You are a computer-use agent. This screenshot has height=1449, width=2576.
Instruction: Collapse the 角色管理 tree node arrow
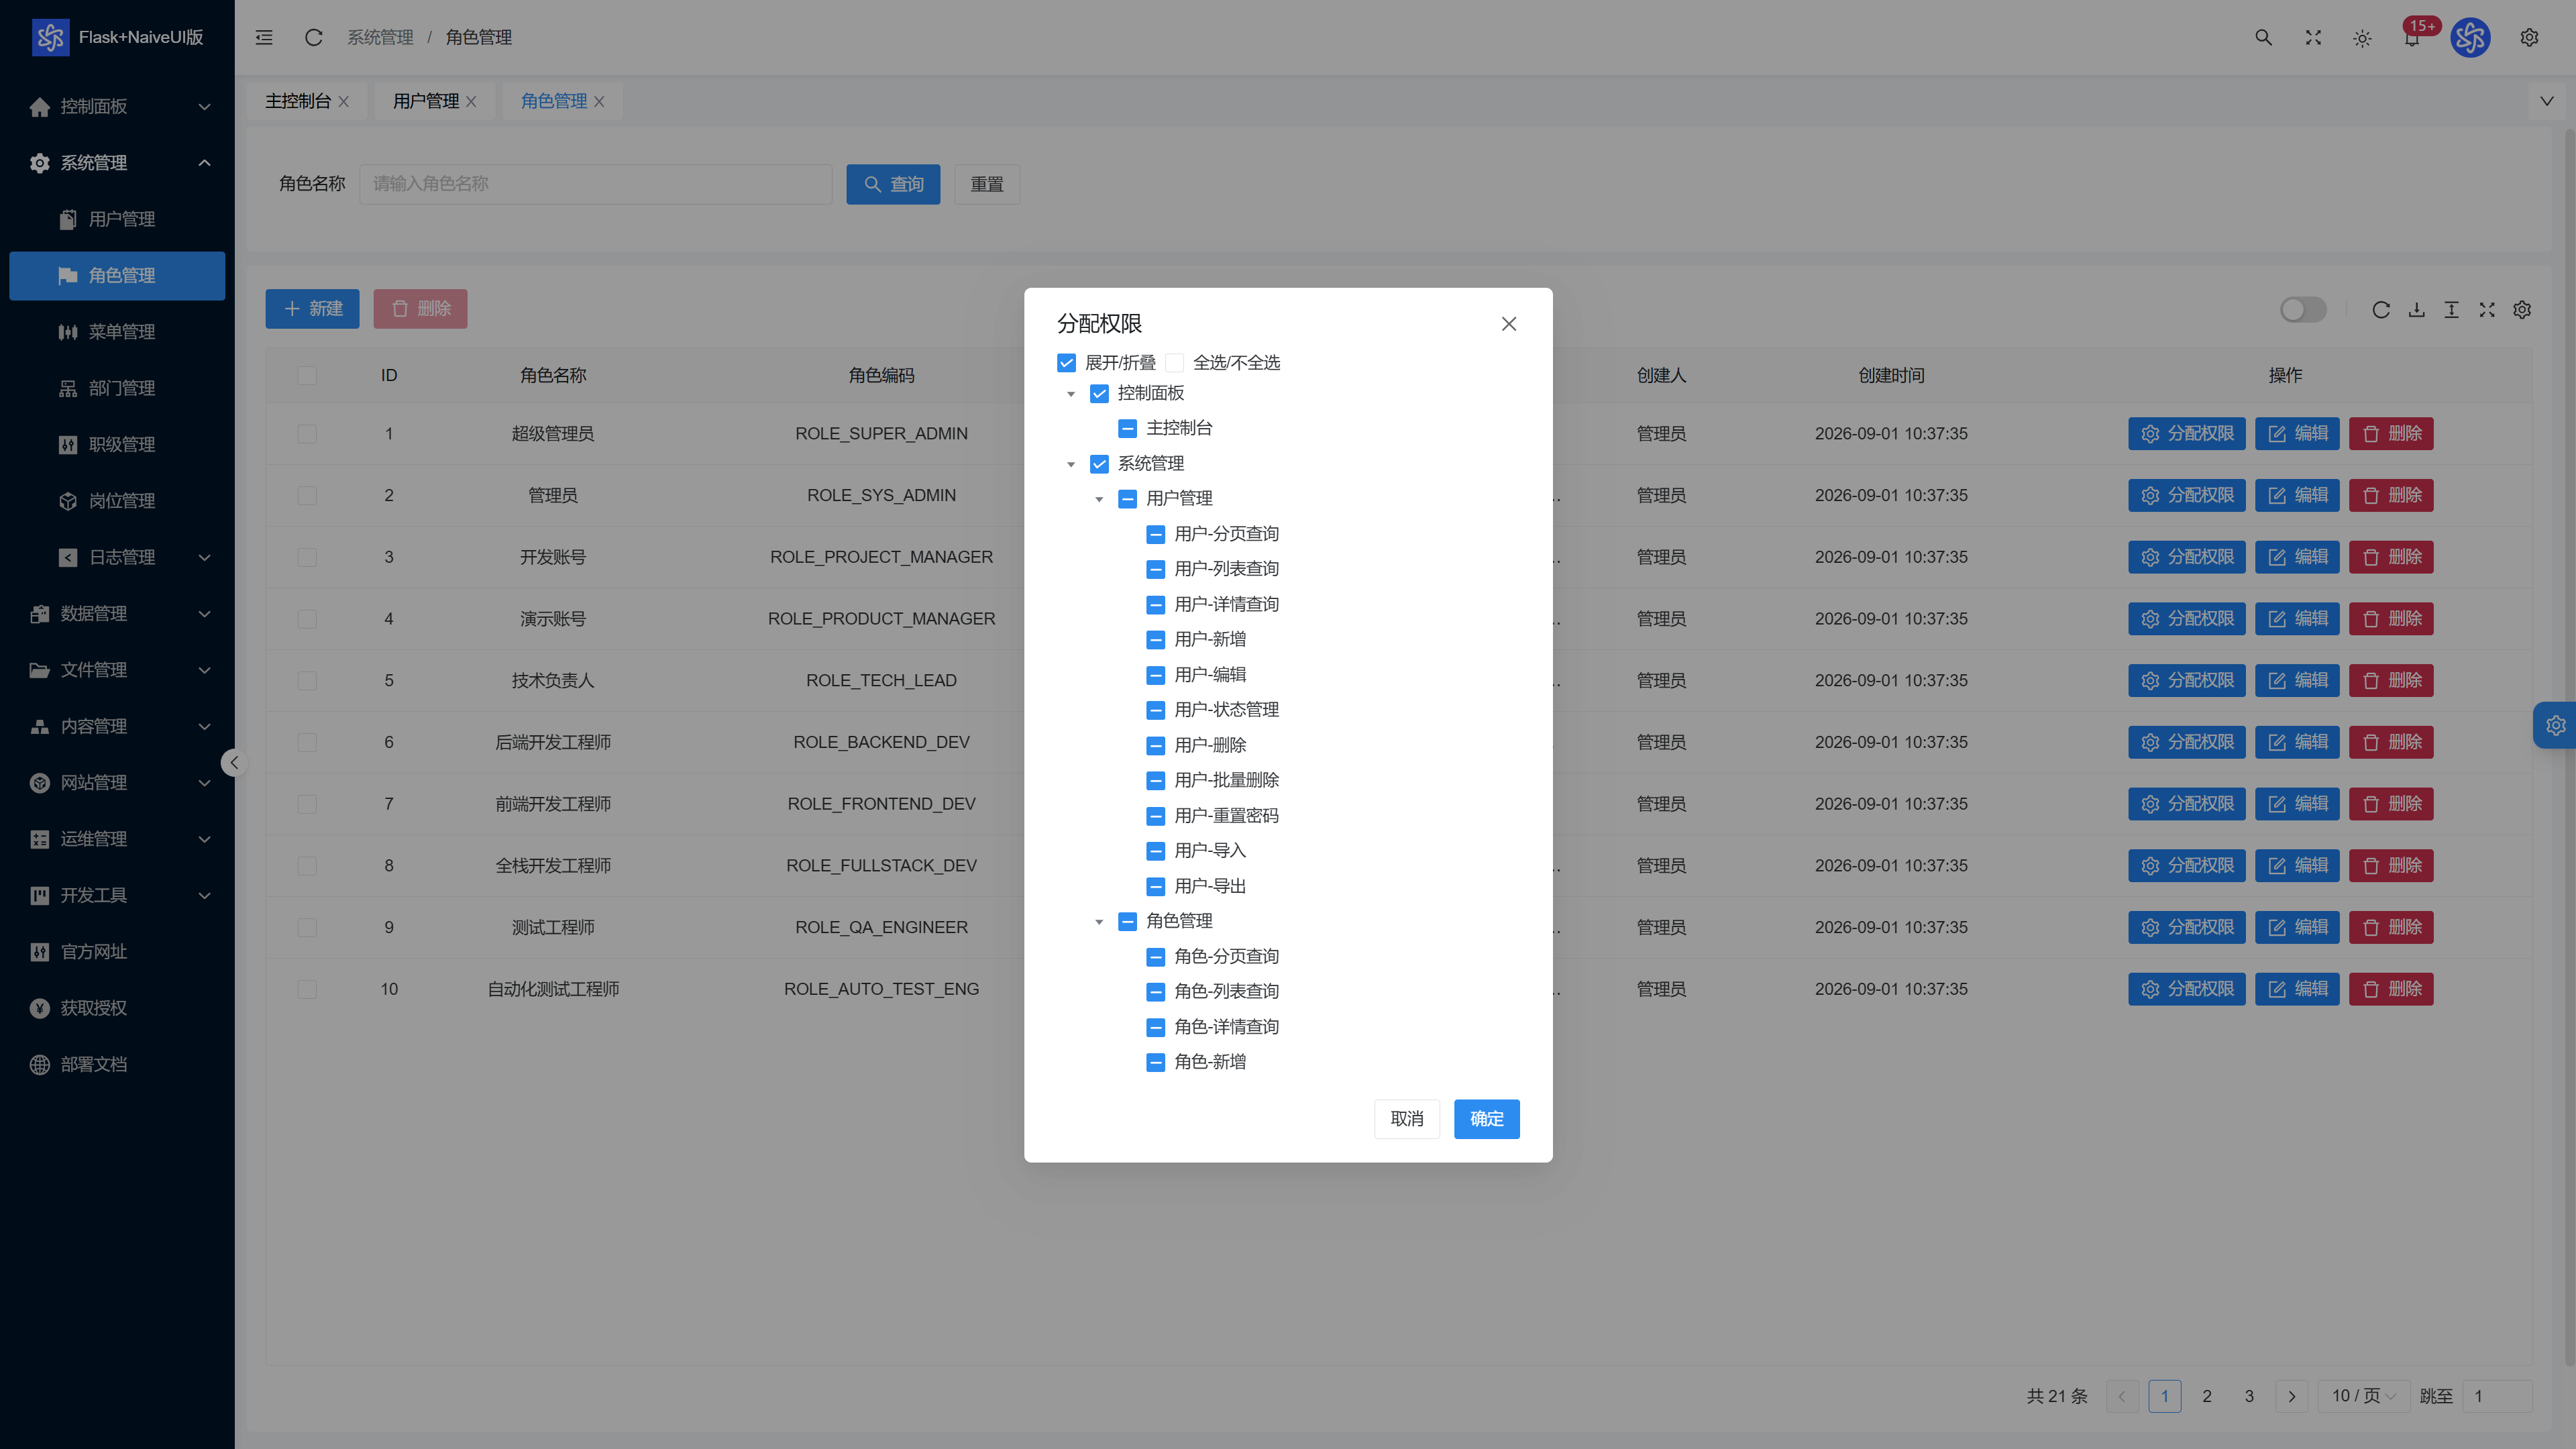coord(1099,921)
